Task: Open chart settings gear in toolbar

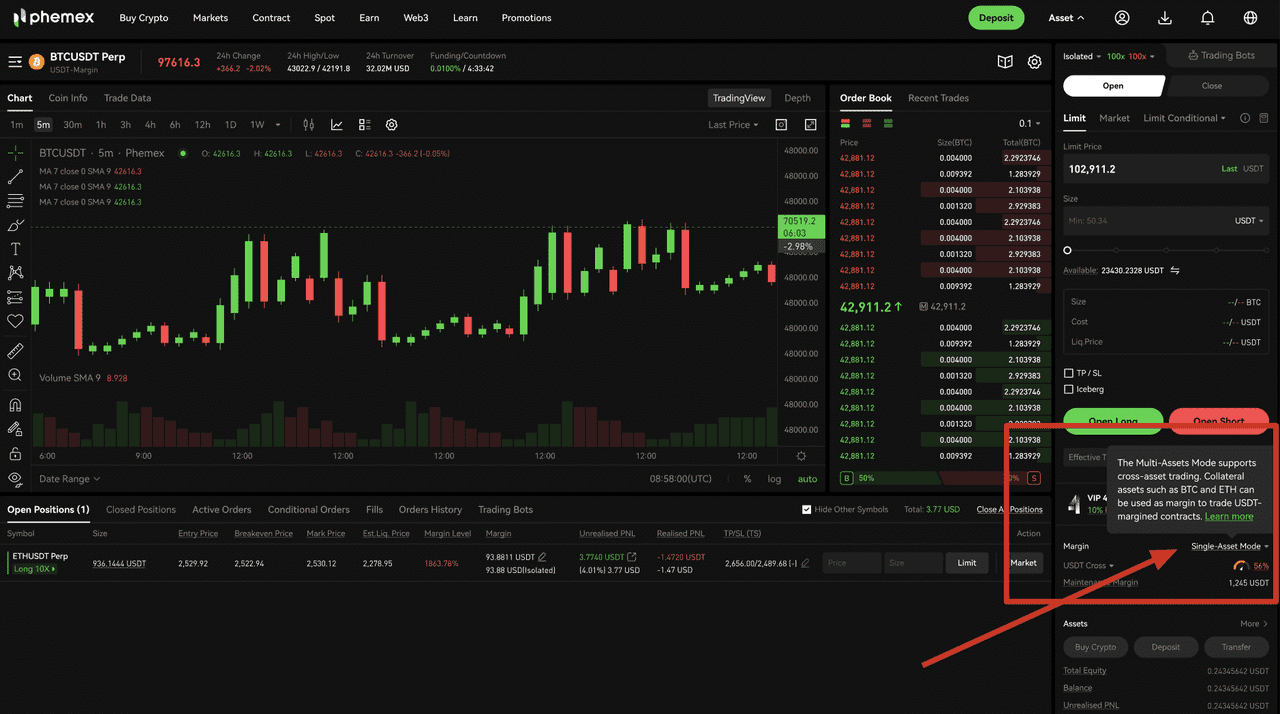Action: [x=392, y=125]
